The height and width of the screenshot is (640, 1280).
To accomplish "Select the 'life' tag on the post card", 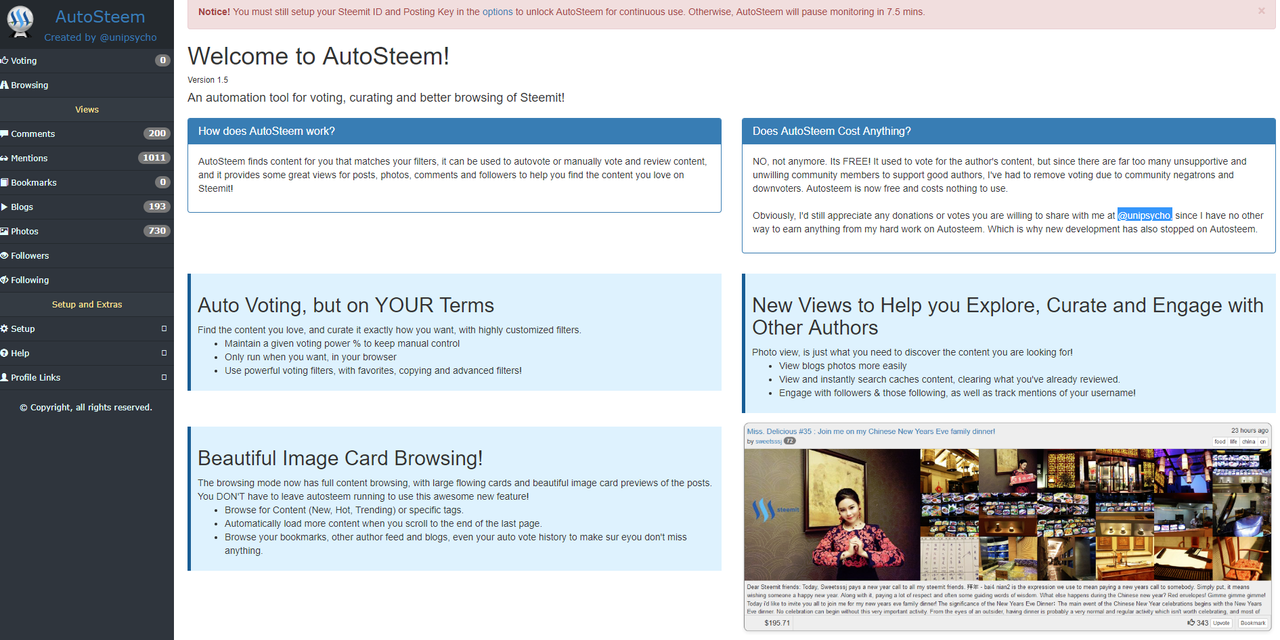I will [1234, 441].
